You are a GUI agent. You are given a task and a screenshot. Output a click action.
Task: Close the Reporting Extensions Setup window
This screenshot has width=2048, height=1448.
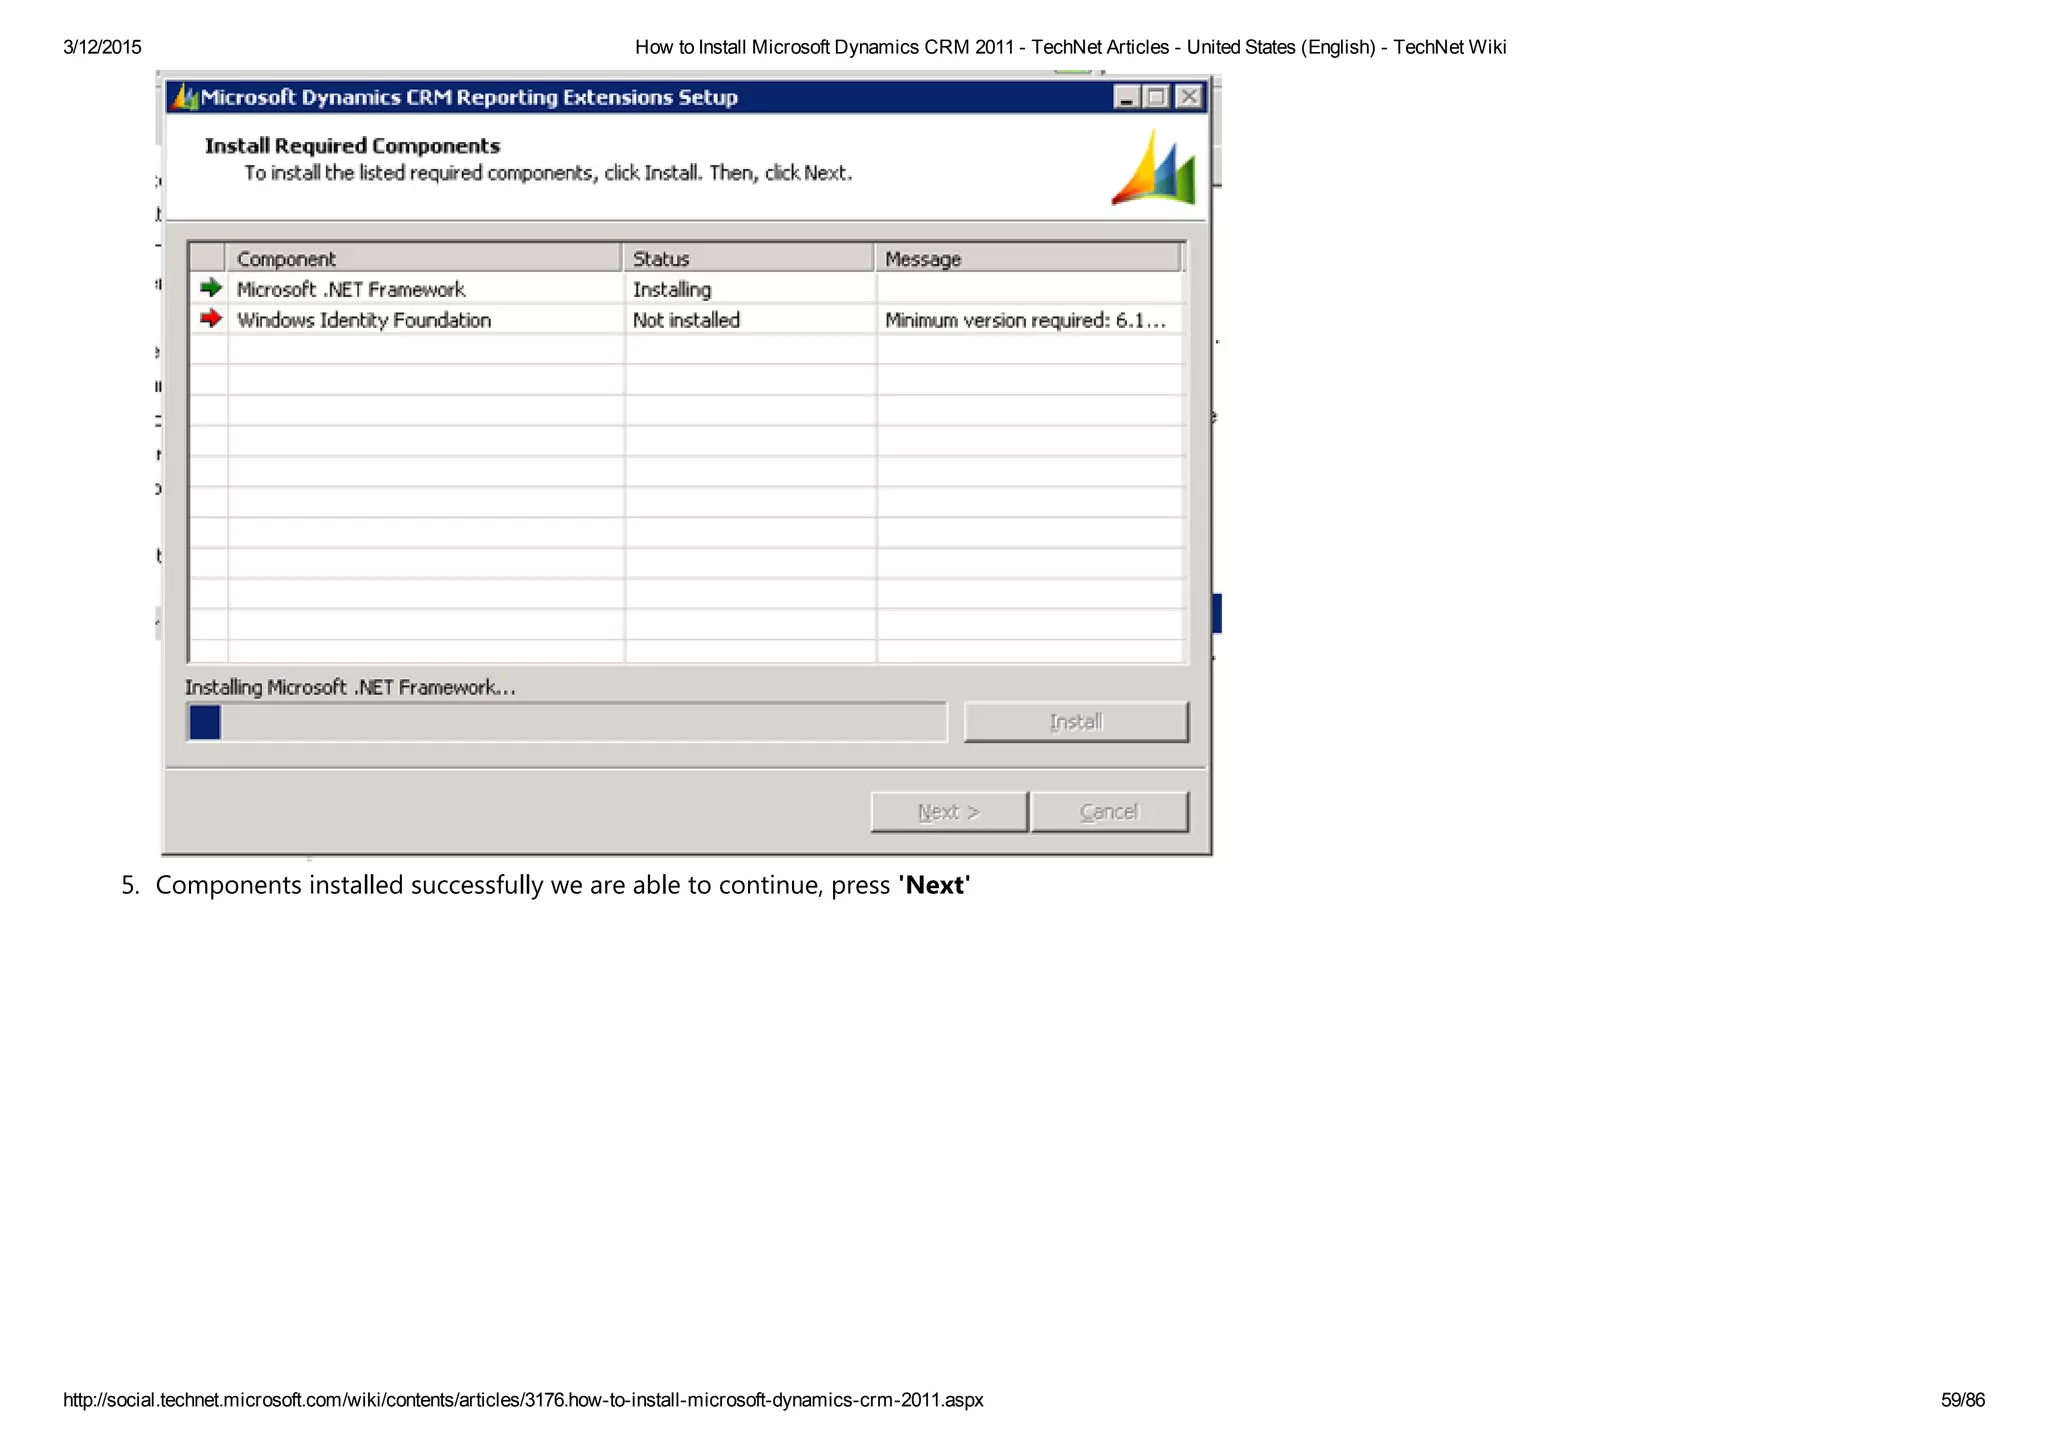1188,97
